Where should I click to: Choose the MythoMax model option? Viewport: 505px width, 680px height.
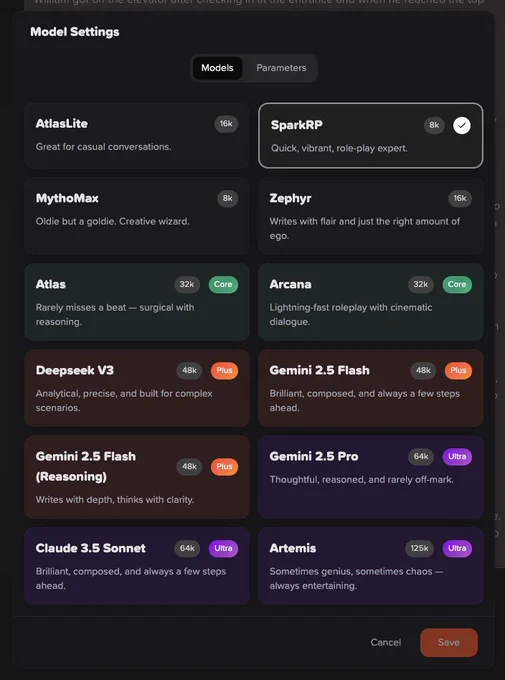[x=137, y=216]
